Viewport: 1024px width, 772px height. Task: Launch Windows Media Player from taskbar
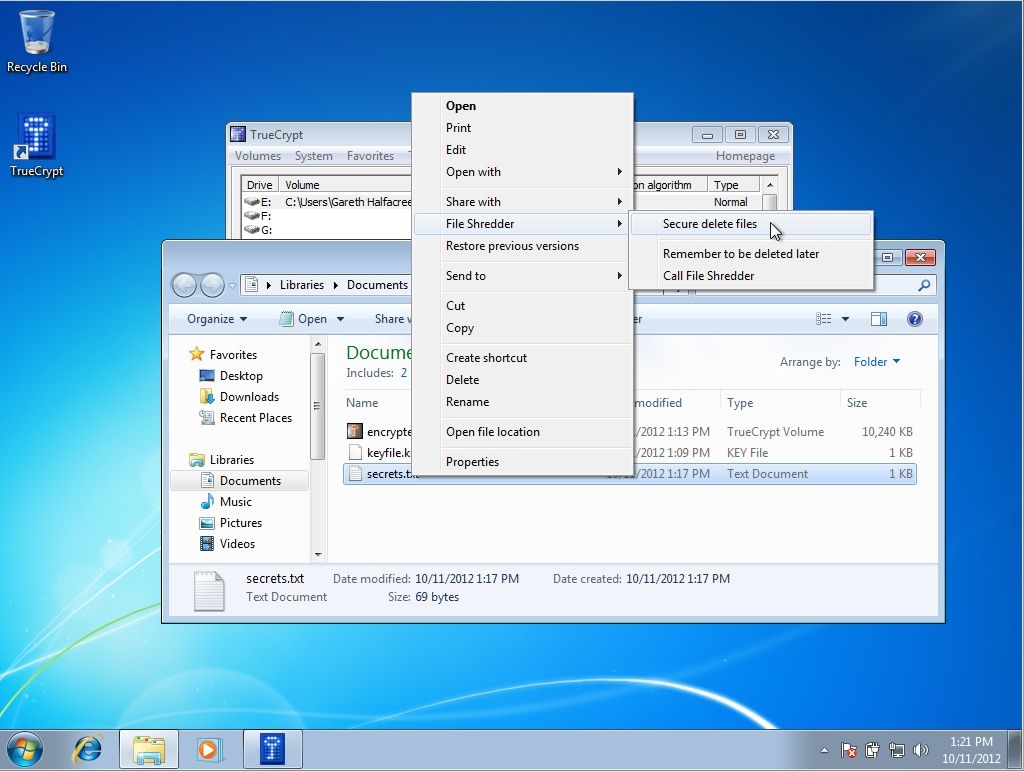point(210,748)
